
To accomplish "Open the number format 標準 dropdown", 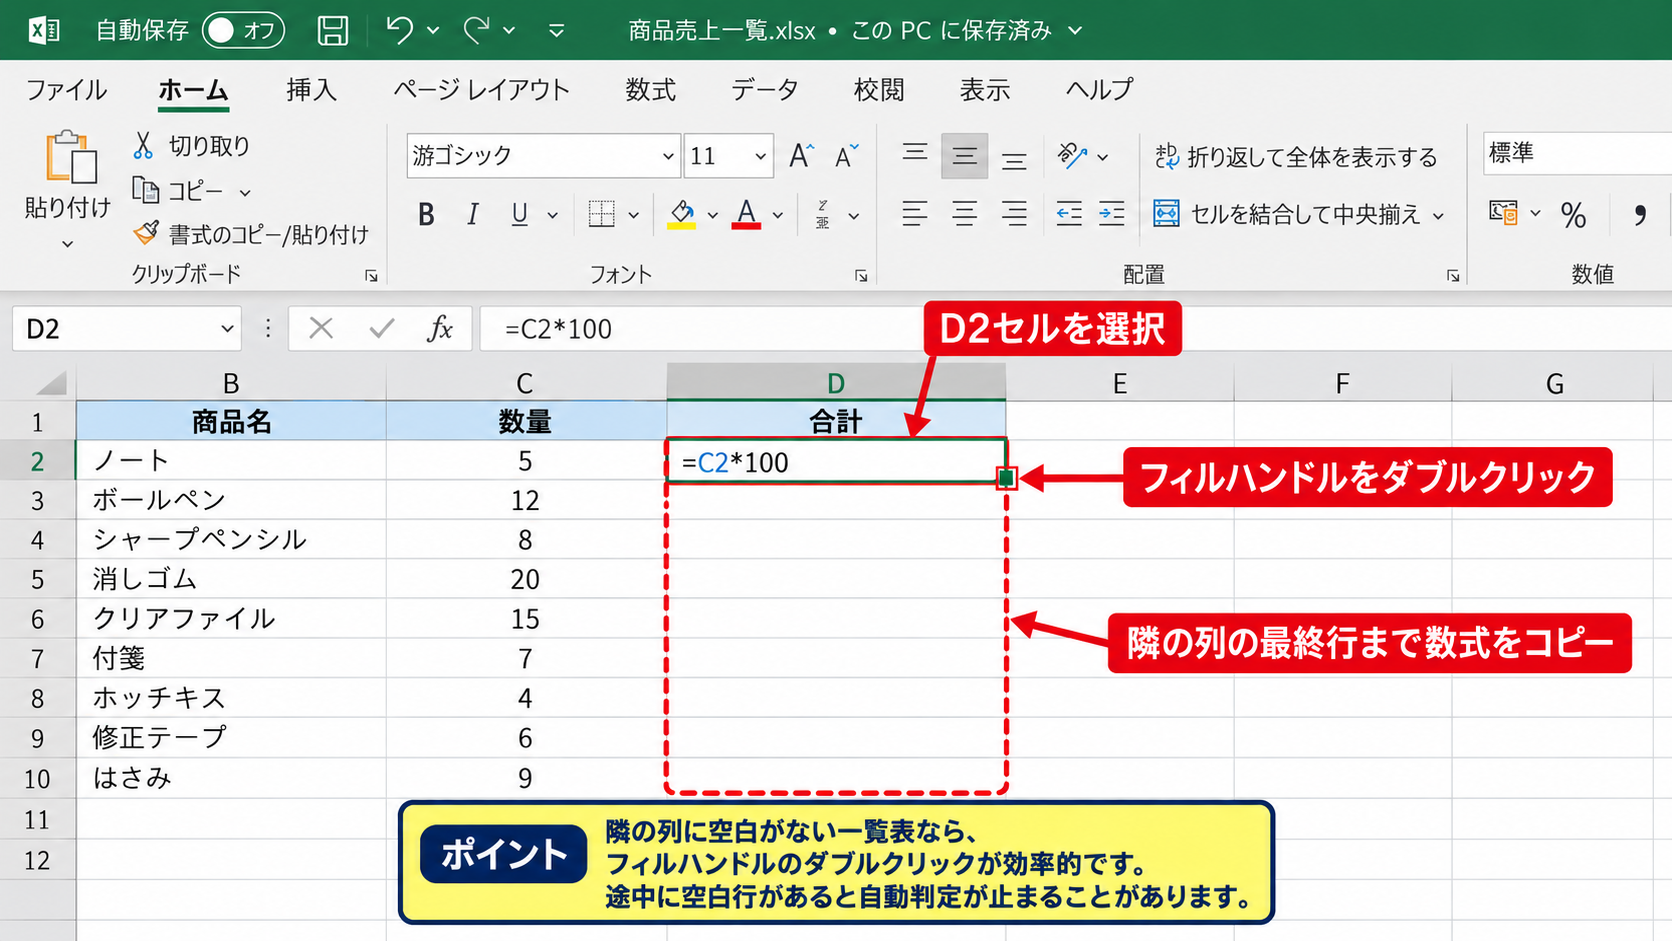I will (1577, 154).
